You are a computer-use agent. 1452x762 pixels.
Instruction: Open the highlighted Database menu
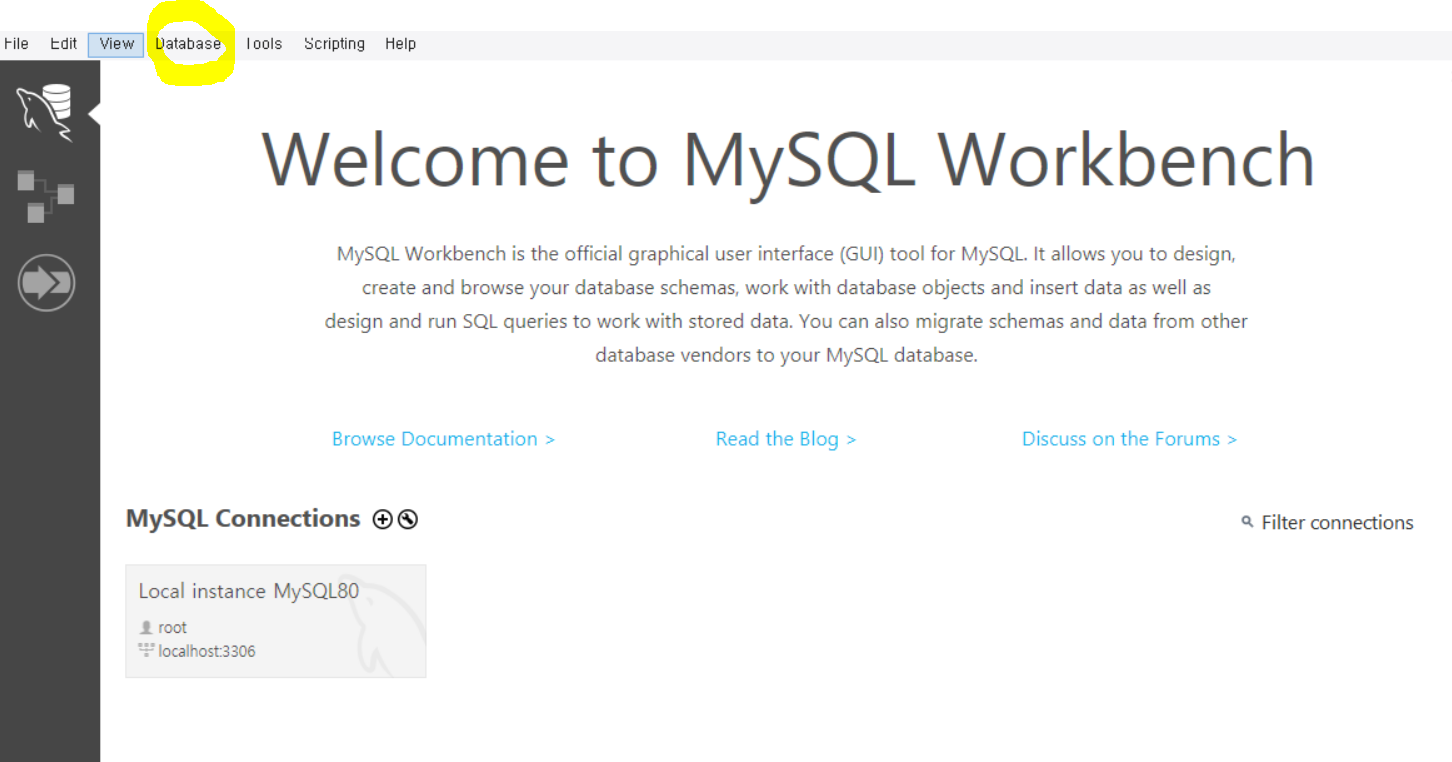(x=188, y=44)
